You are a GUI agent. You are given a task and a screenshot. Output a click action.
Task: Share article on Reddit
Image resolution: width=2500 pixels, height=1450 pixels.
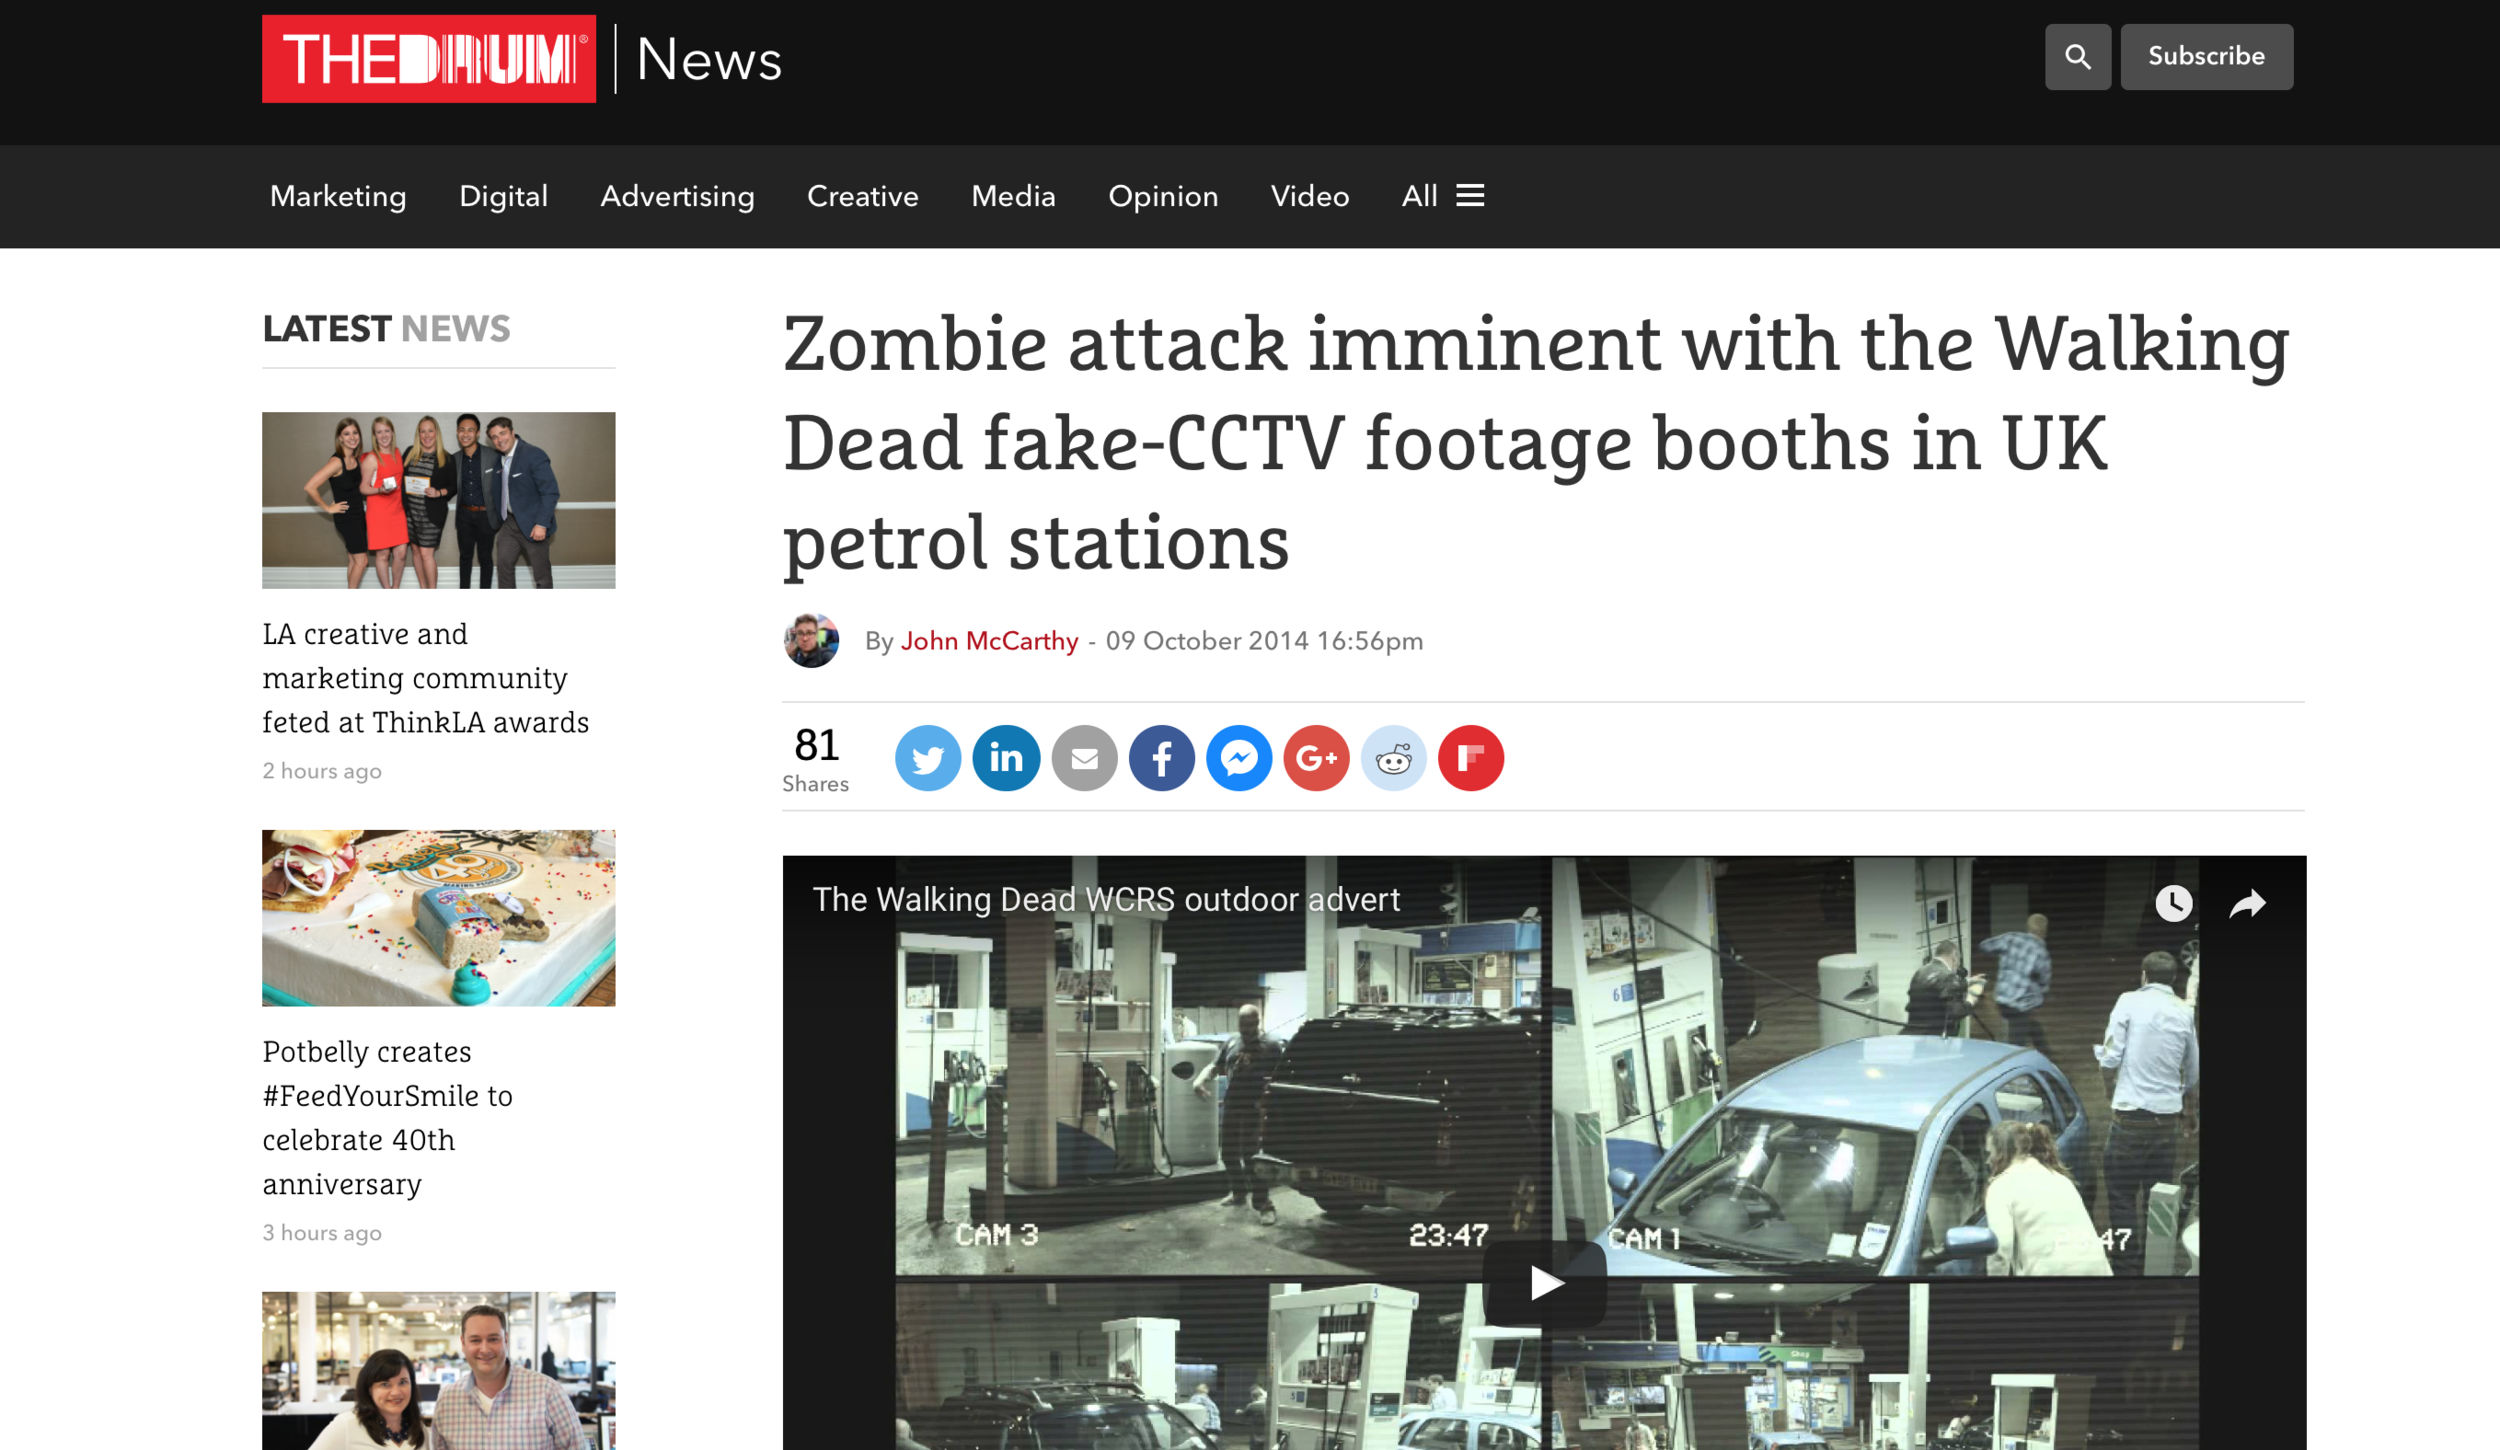pos(1393,758)
